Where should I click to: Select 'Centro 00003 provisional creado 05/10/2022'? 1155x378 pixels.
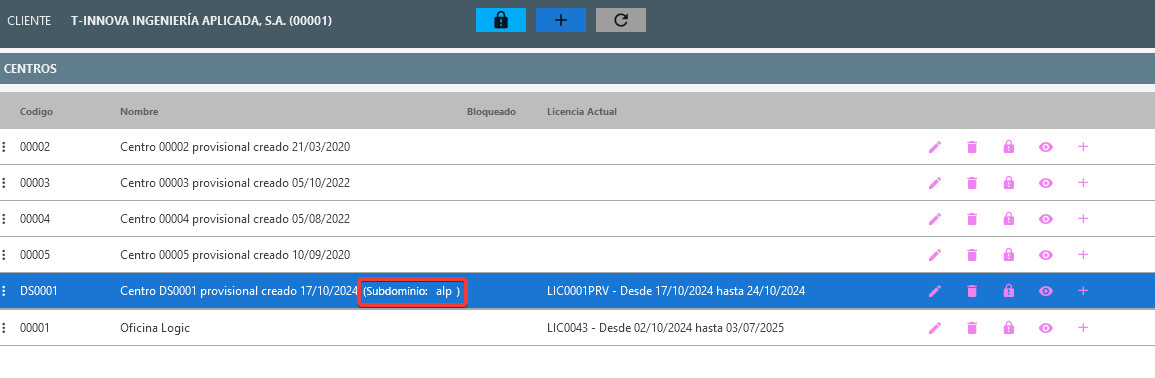[235, 183]
